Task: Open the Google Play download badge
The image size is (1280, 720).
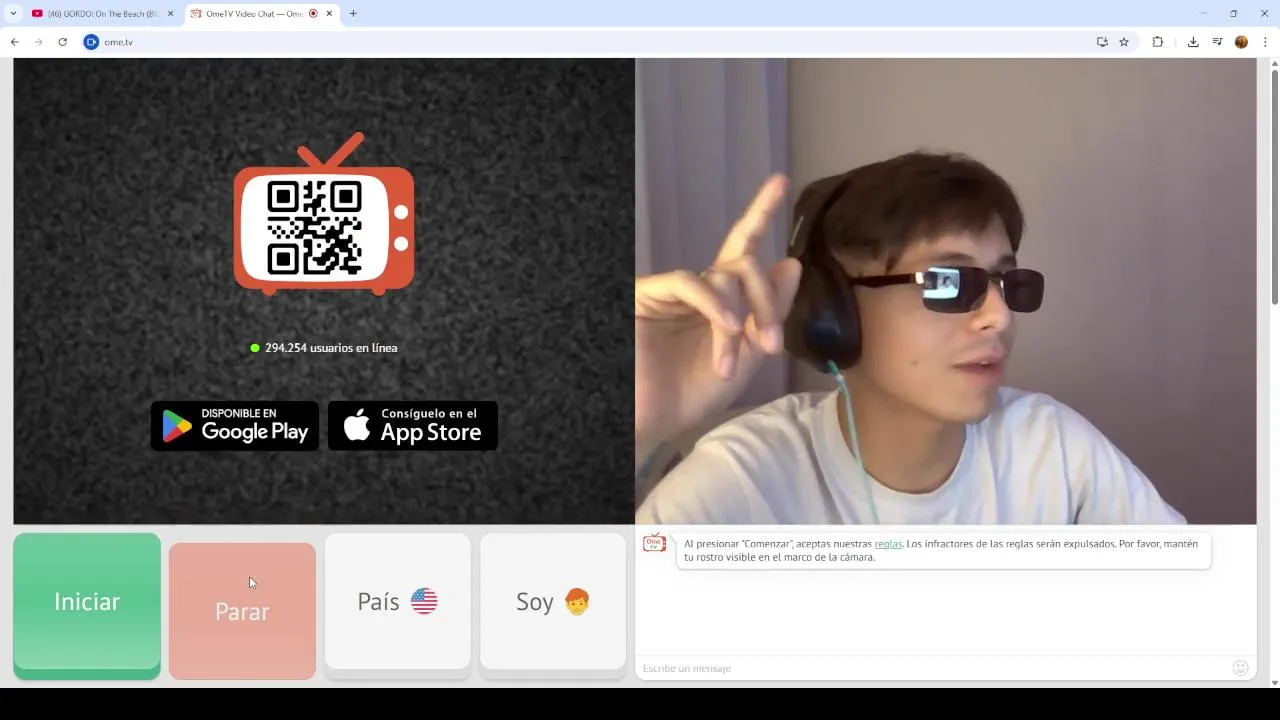Action: pyautogui.click(x=235, y=426)
